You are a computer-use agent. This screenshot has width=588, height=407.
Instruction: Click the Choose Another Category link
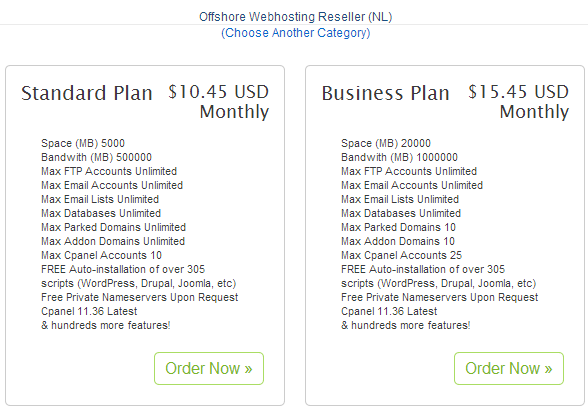coord(296,33)
